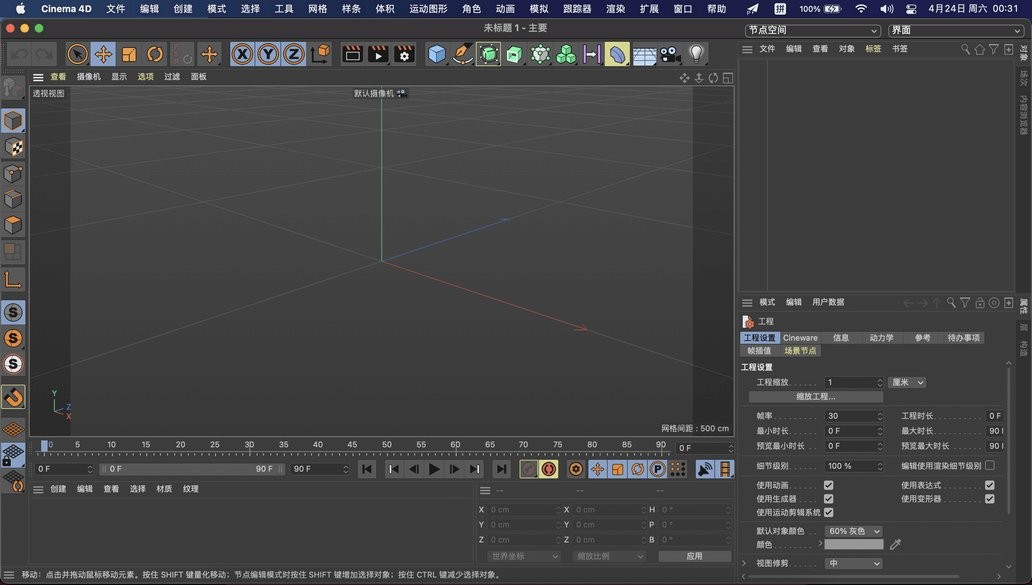Toggle the 使用变形器 checkbox
The image size is (1032, 585).
click(990, 498)
